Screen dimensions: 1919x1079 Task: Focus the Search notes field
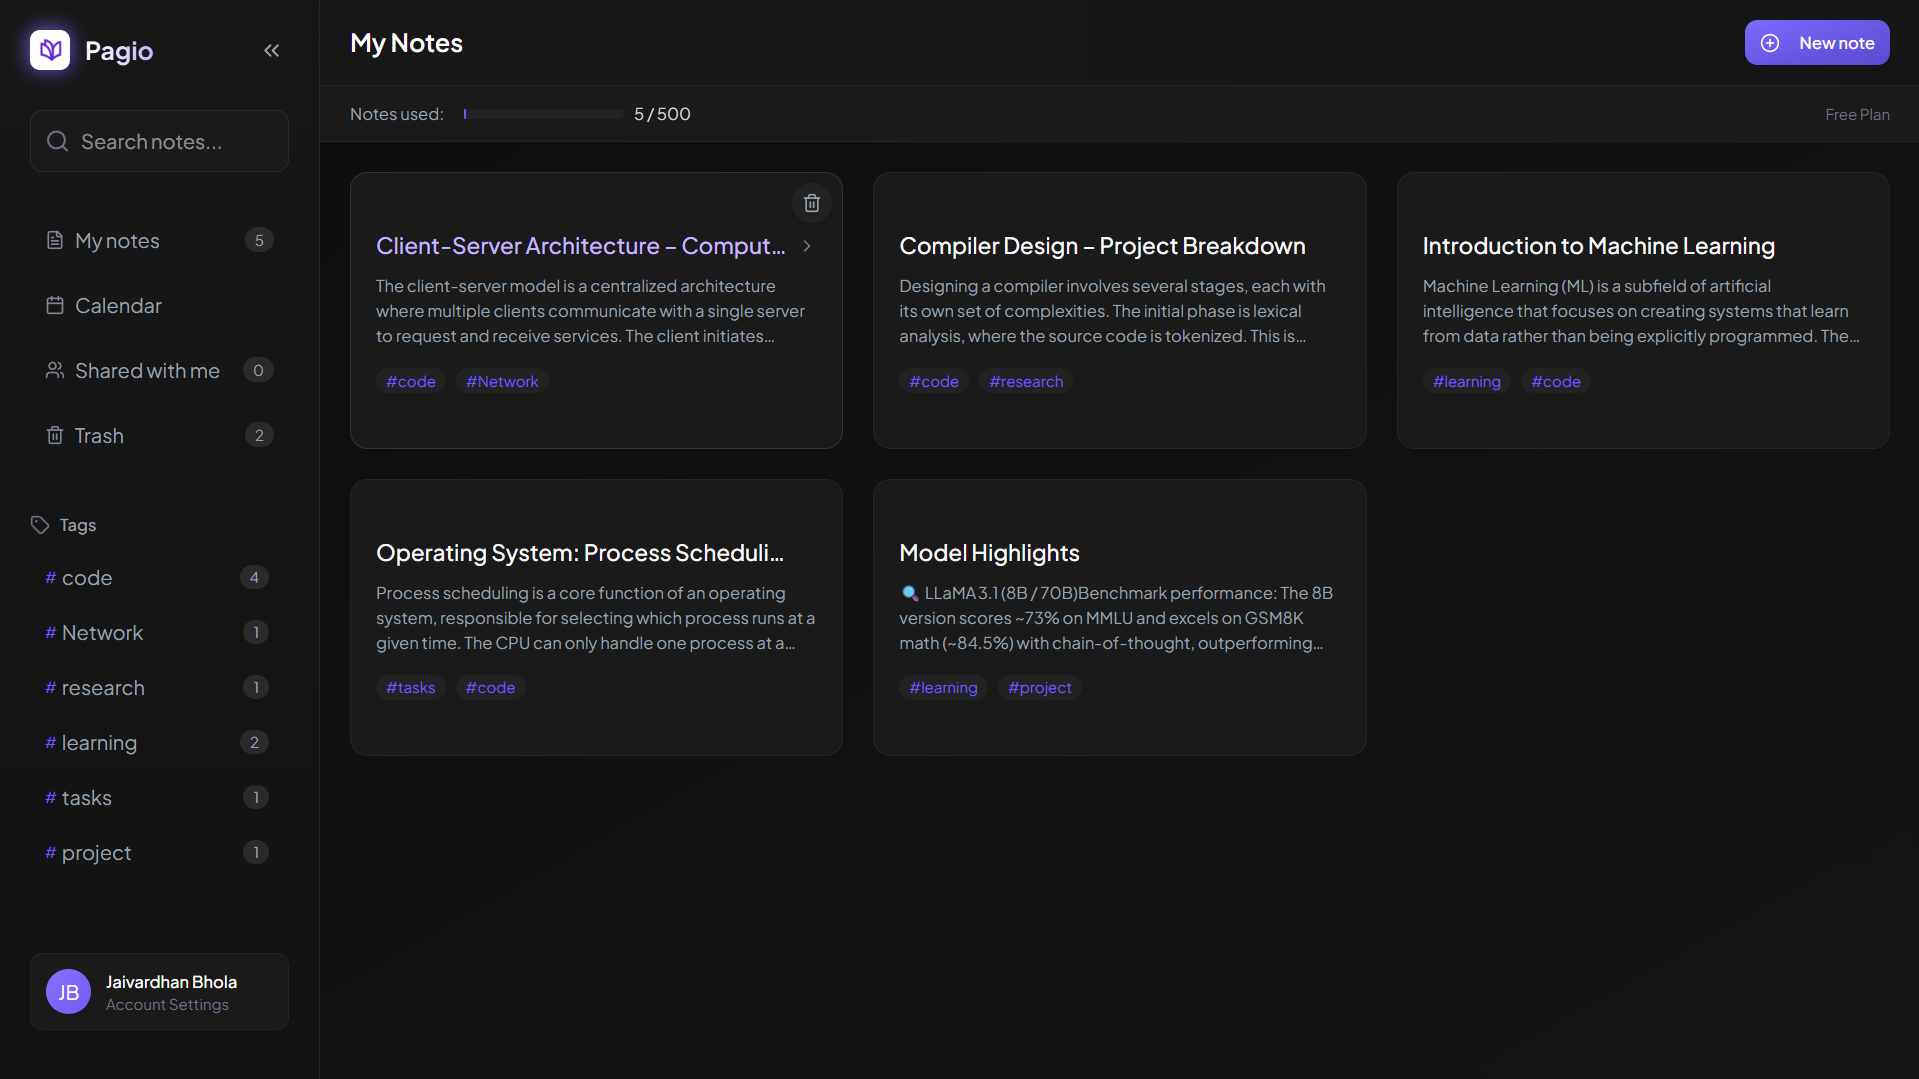click(159, 141)
